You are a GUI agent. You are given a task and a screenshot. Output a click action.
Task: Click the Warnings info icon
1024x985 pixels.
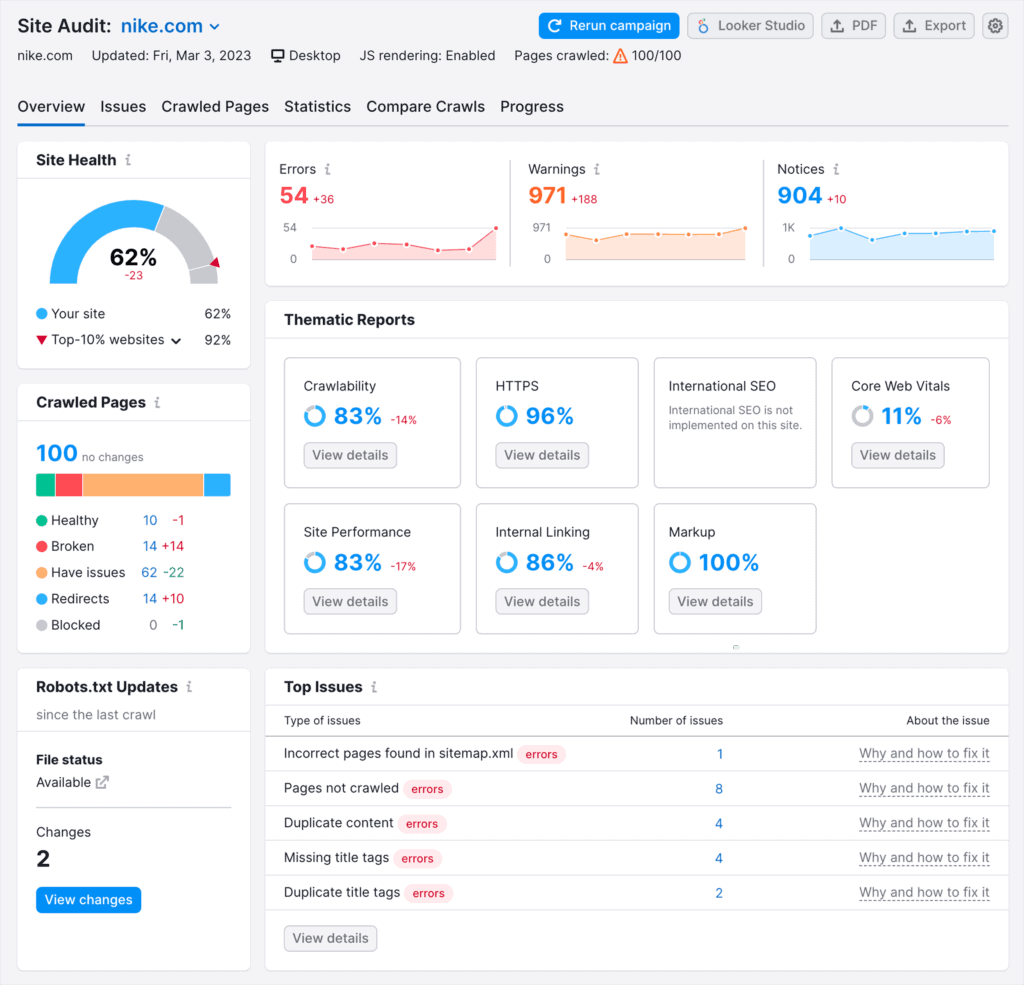[x=596, y=170]
